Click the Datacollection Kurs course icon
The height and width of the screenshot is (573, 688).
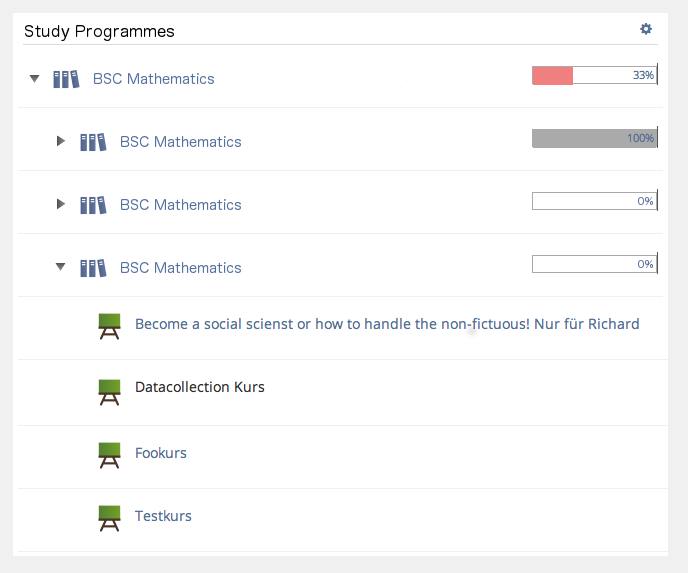point(109,389)
